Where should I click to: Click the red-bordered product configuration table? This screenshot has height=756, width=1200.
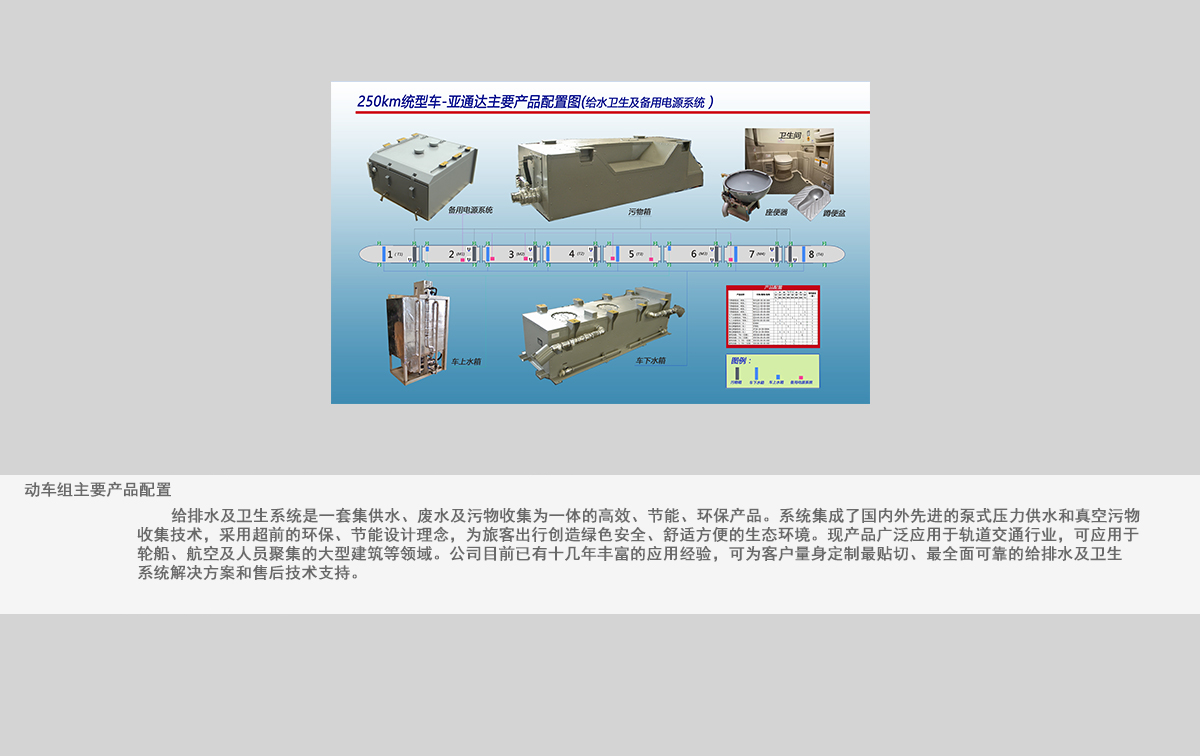(x=772, y=316)
